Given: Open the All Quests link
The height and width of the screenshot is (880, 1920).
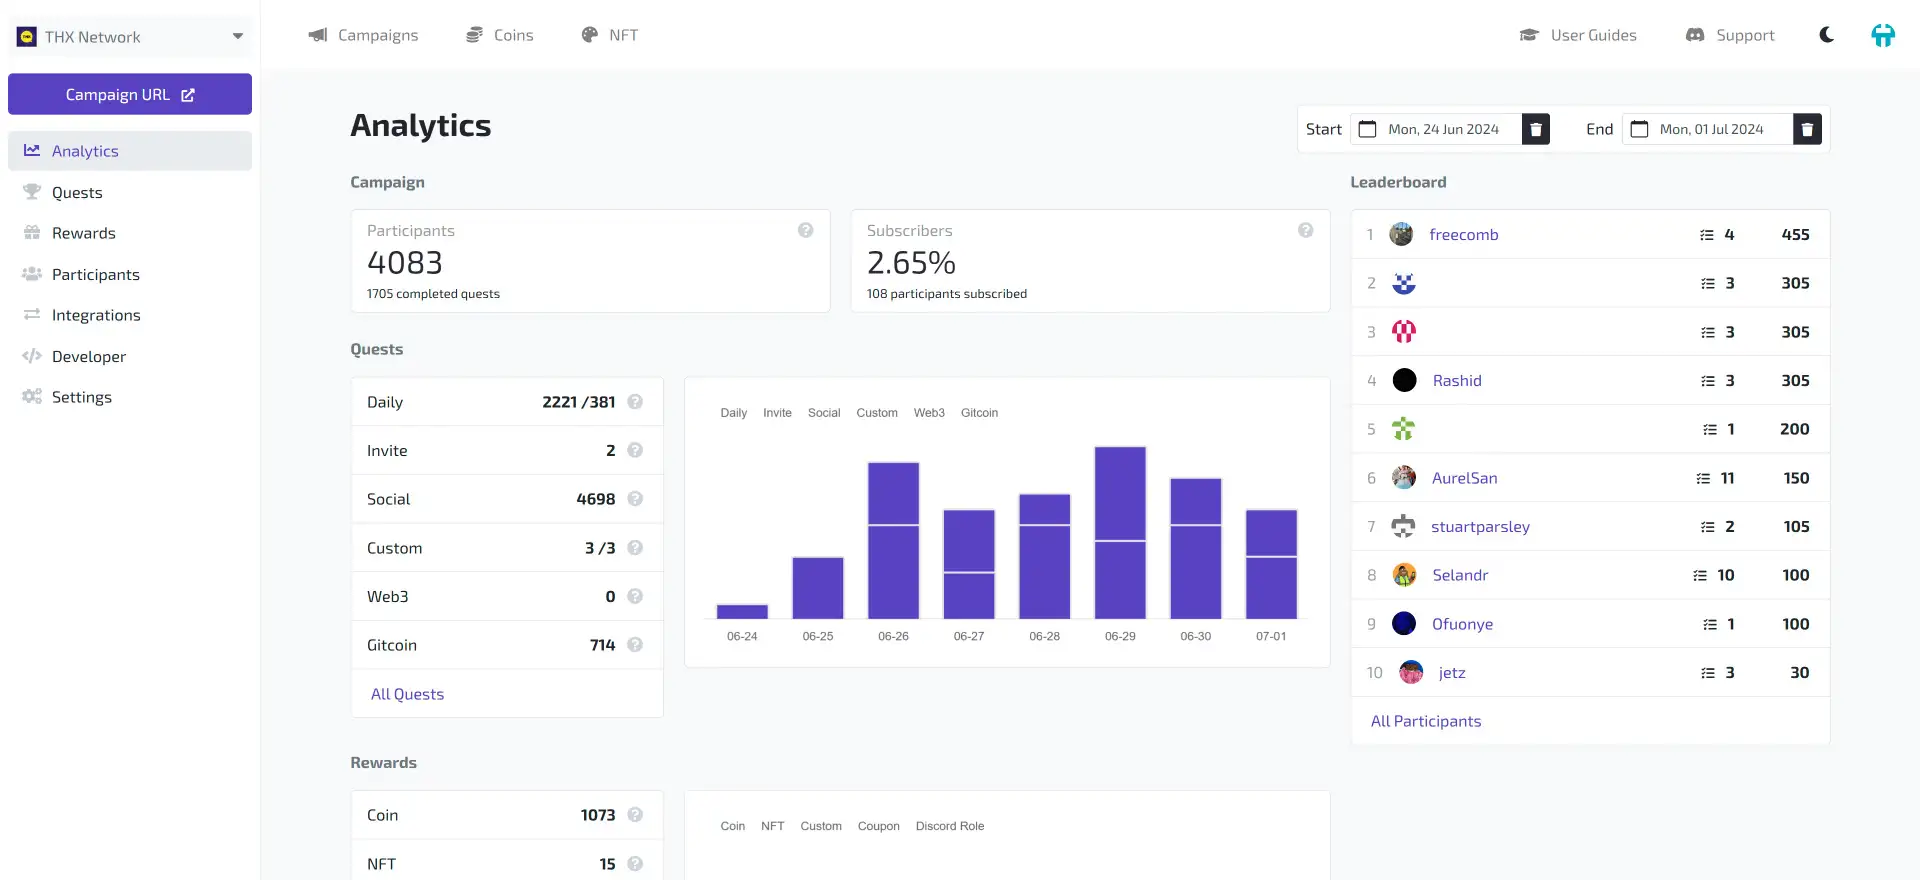Looking at the screenshot, I should pos(407,694).
